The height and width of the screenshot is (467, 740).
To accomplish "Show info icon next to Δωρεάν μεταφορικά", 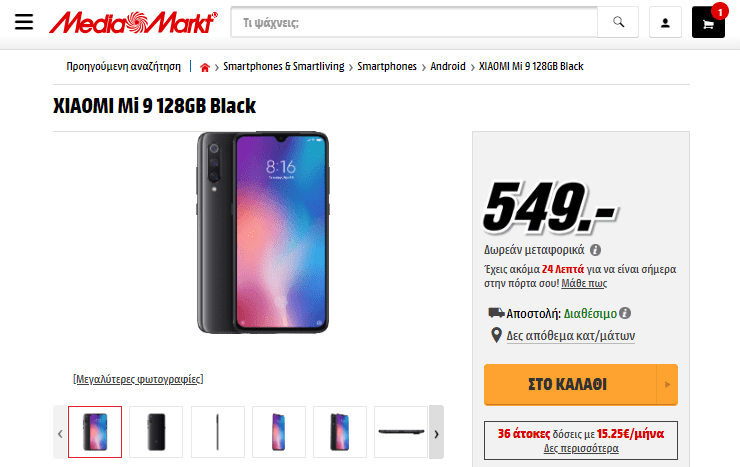I will click(596, 250).
